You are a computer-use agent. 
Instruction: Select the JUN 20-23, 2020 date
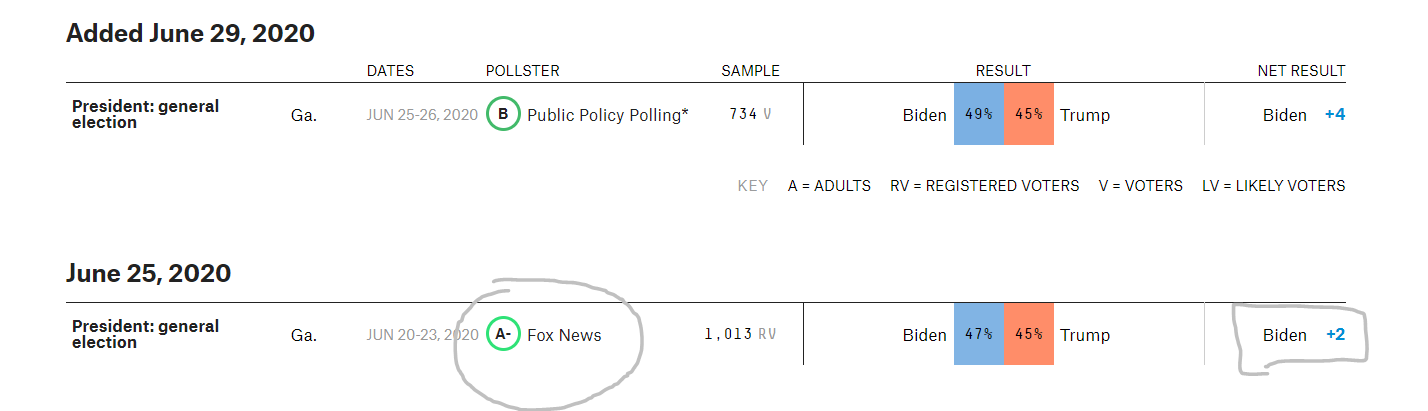click(x=422, y=335)
